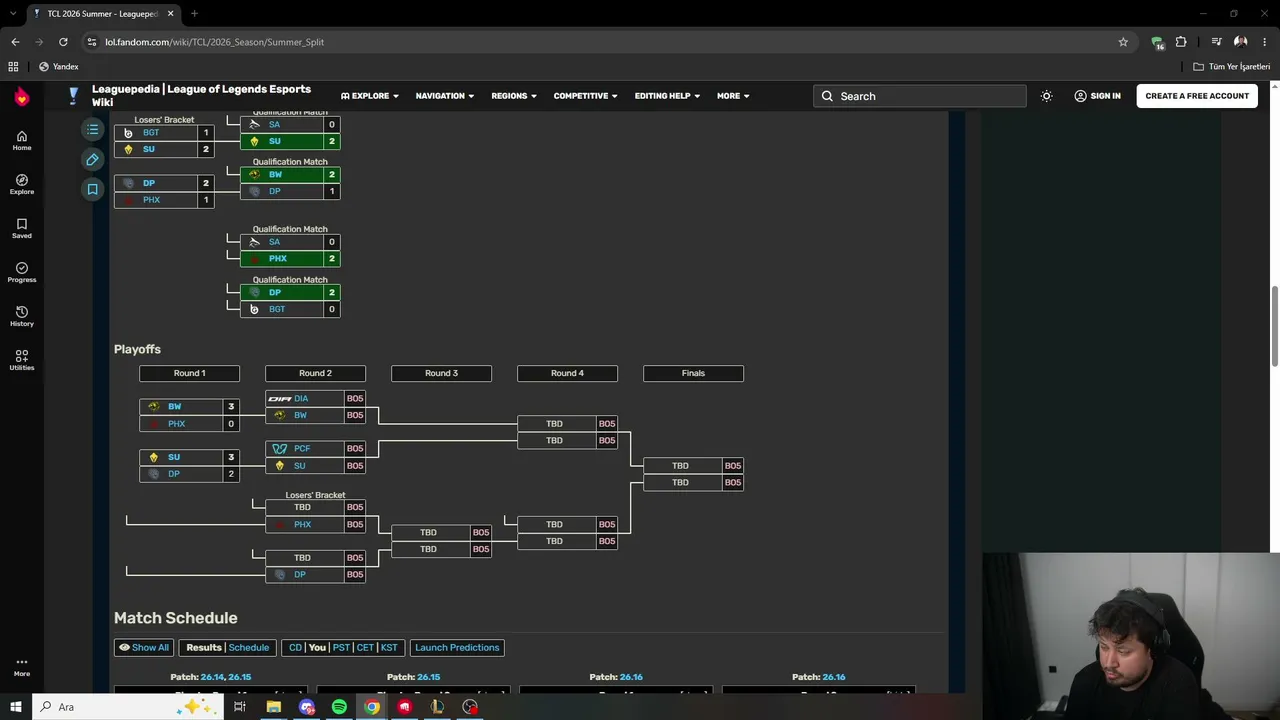Image resolution: width=1280 pixels, height=720 pixels.
Task: Select the TCL 2026 Summer browser tab
Action: (102, 14)
